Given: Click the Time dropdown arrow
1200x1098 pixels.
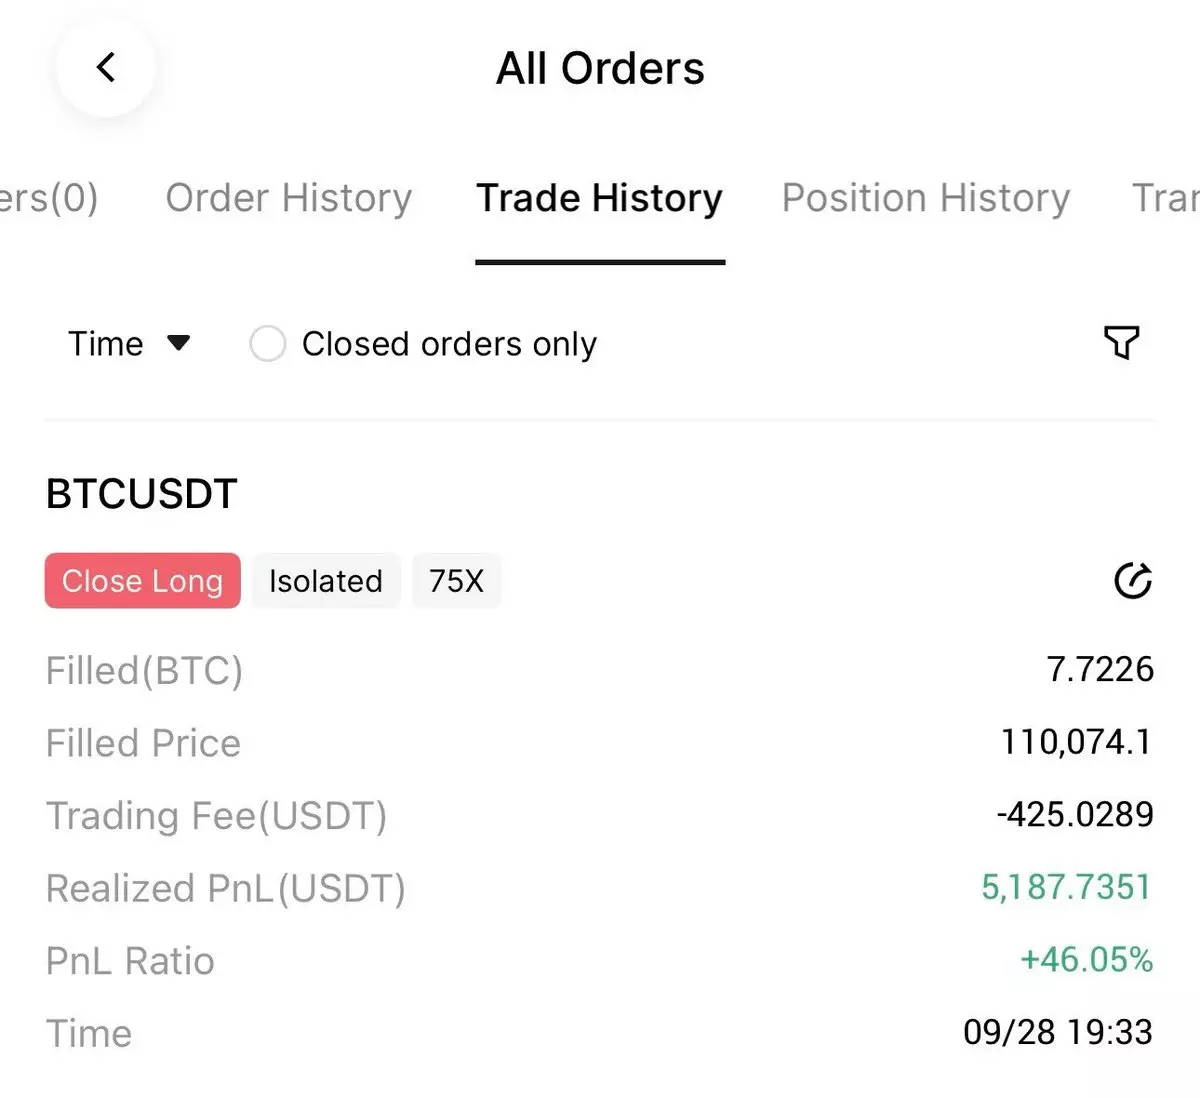Looking at the screenshot, I should [179, 343].
